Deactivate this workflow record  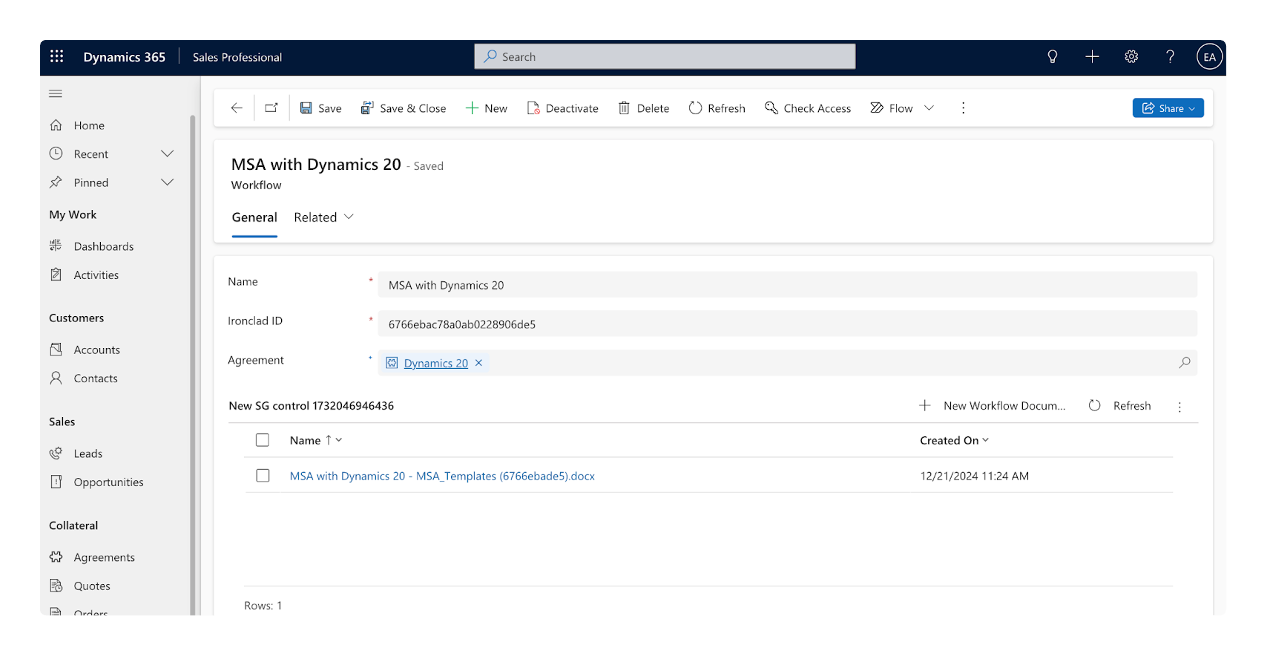point(562,108)
